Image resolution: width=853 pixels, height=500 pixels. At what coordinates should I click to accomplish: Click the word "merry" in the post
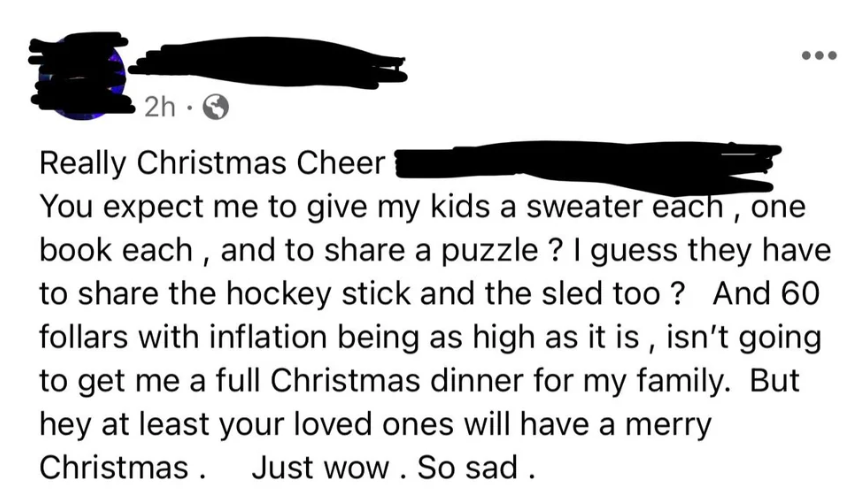[670, 424]
